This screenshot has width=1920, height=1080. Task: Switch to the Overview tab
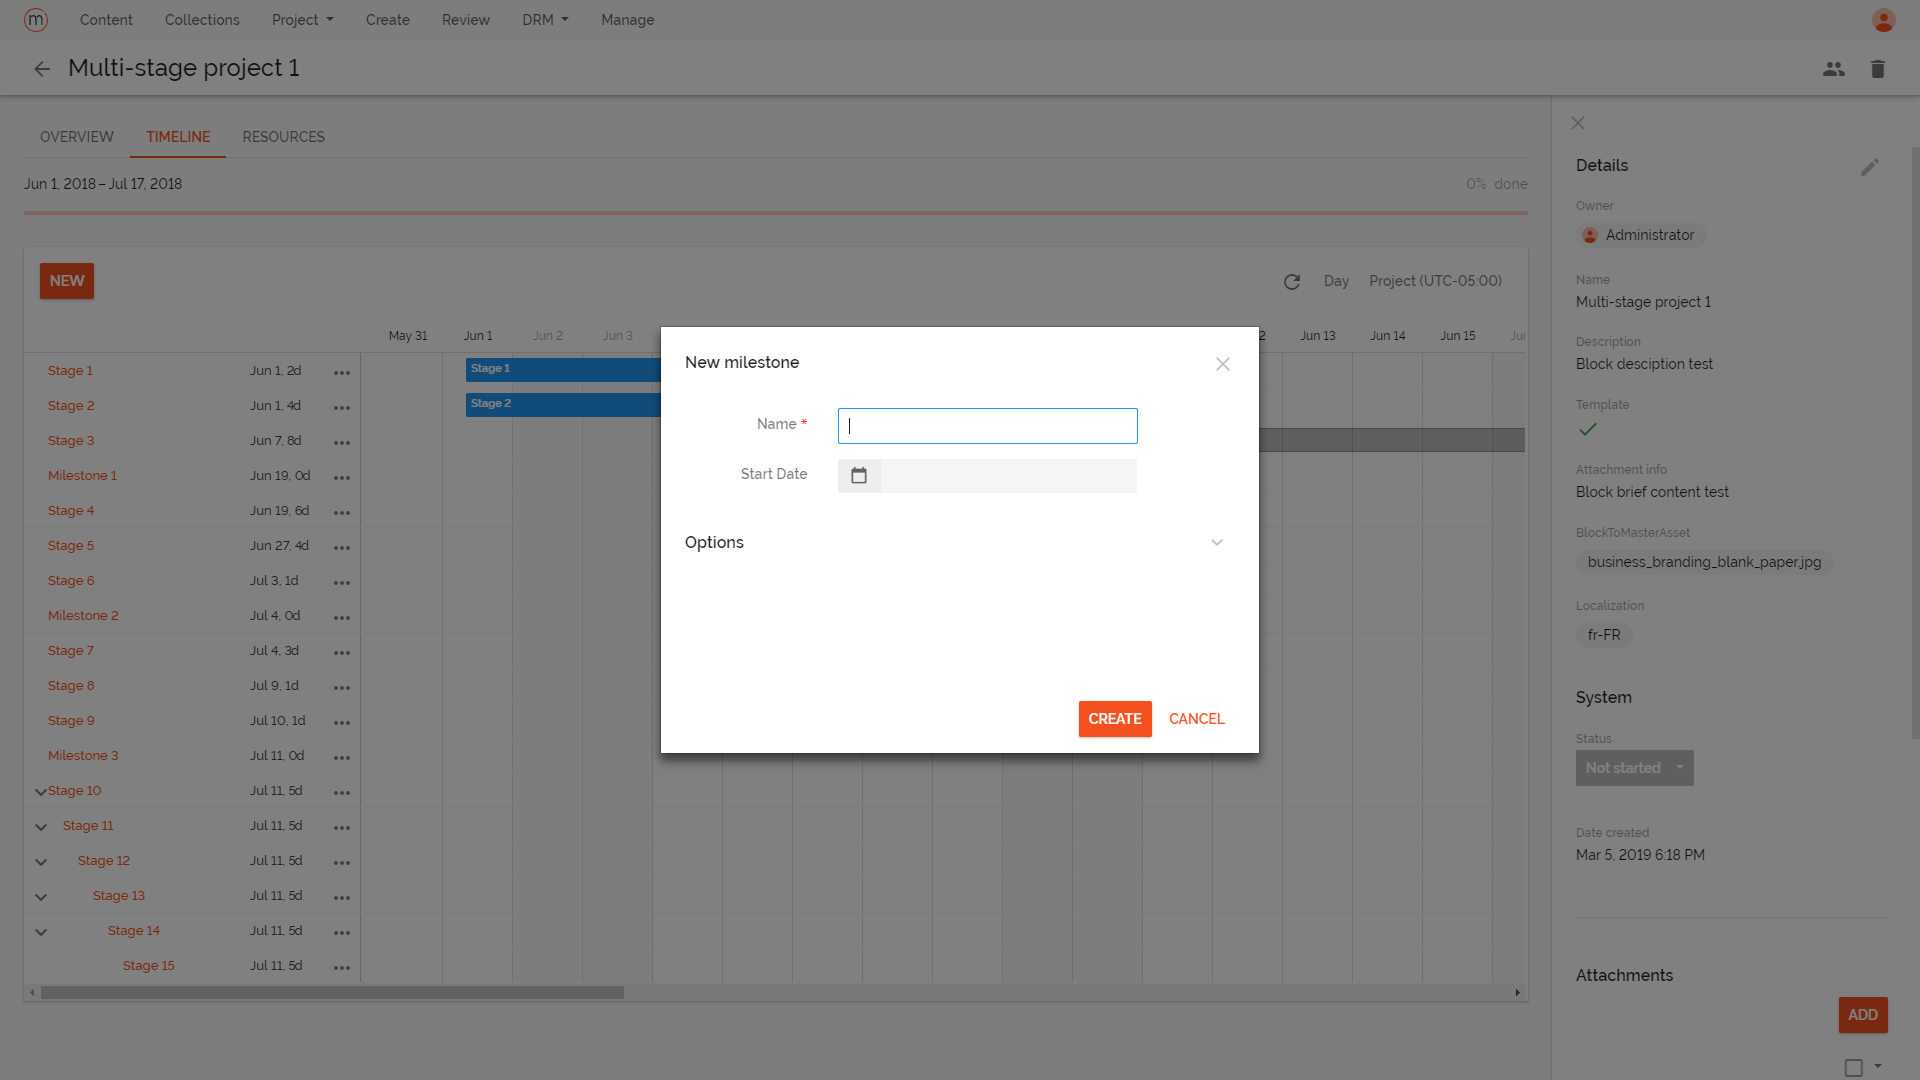(76, 136)
